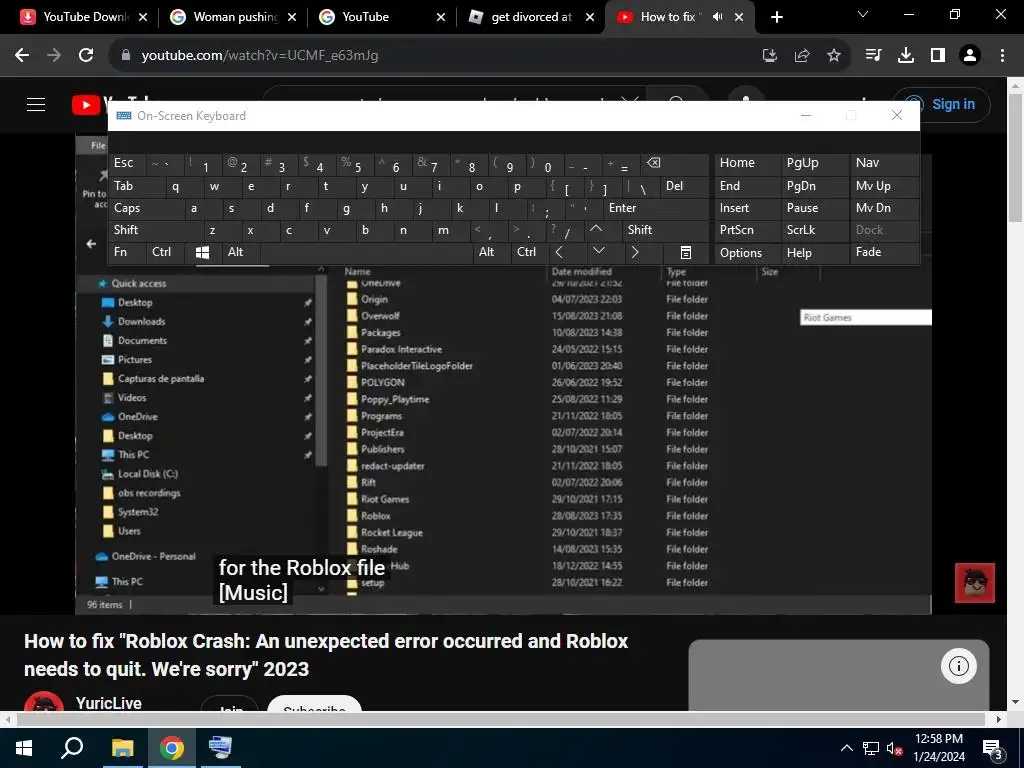Click the on-screen space bar
1024x768 pixels.
tap(366, 252)
